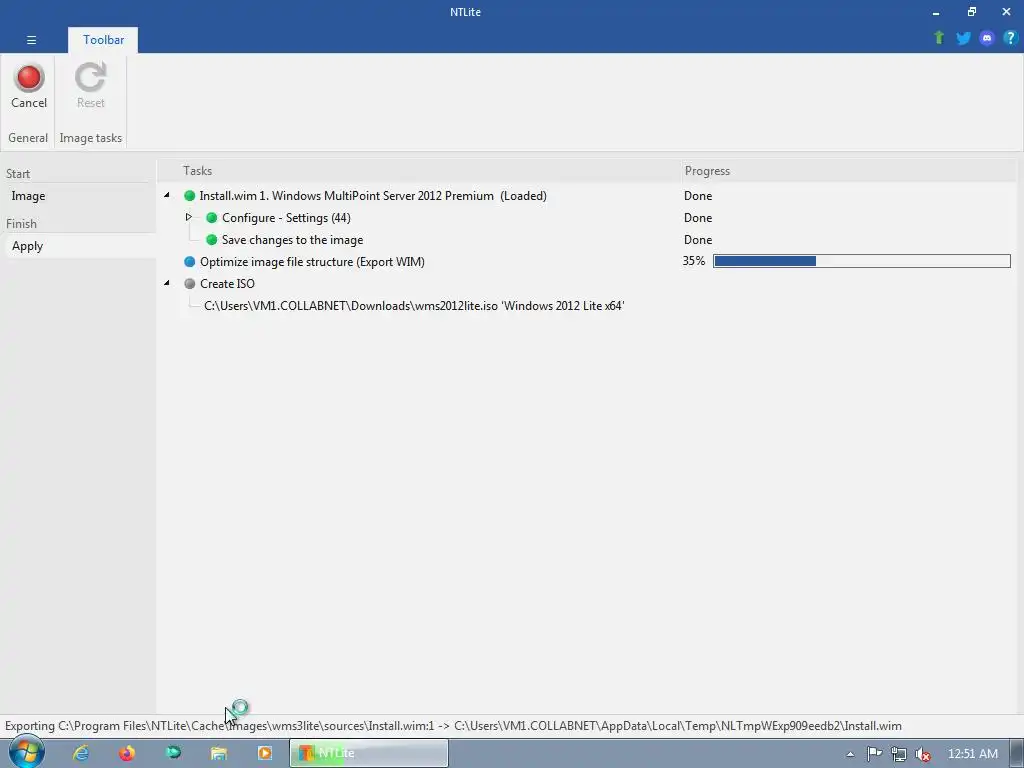Open the Windows Start orb
The width and height of the screenshot is (1024, 768).
click(x=26, y=753)
